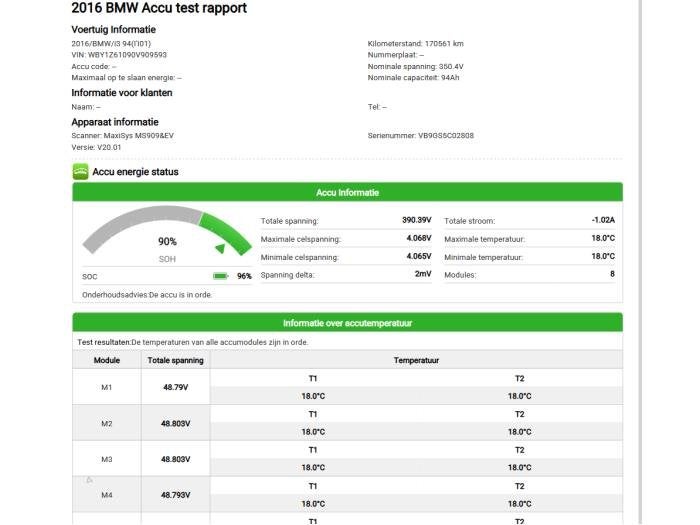The height and width of the screenshot is (525, 700).
Task: Click the T1 label in the M1 row
Action: (313, 379)
